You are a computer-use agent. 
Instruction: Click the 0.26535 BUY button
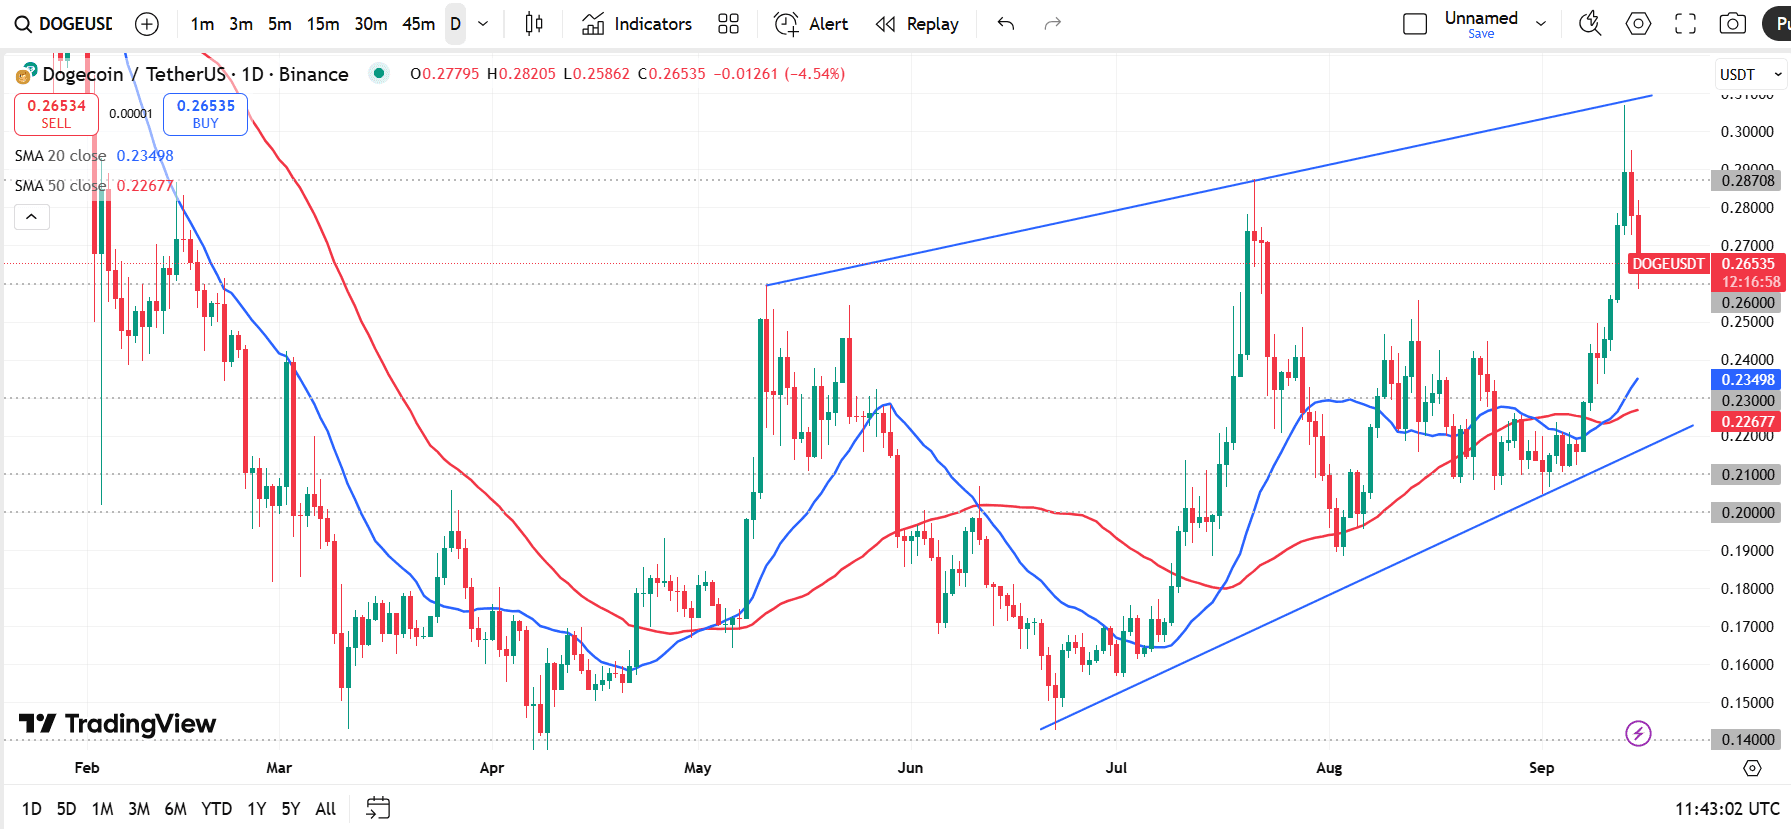[205, 114]
